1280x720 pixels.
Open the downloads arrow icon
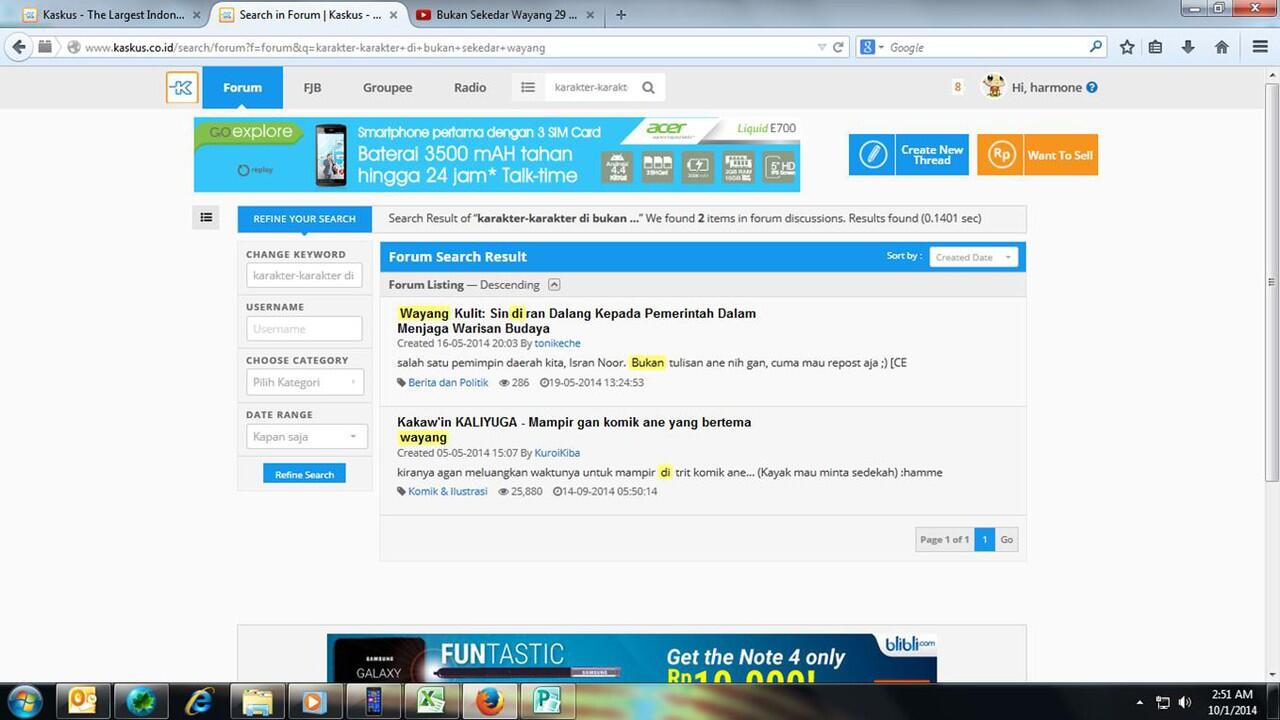coord(1188,47)
